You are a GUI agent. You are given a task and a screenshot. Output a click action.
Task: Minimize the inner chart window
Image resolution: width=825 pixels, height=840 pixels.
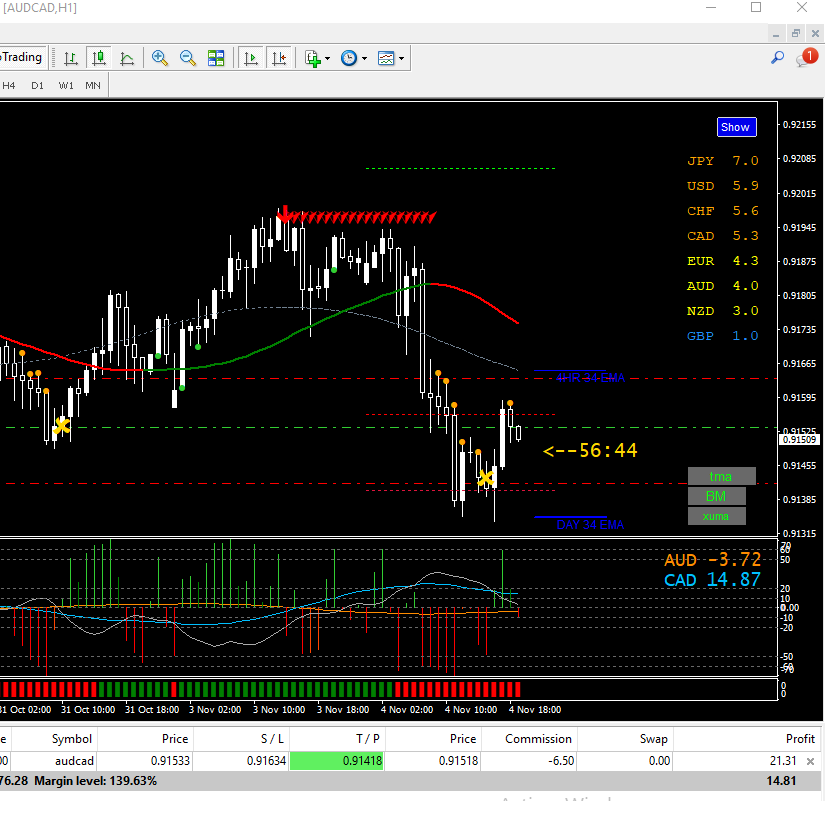(x=776, y=34)
